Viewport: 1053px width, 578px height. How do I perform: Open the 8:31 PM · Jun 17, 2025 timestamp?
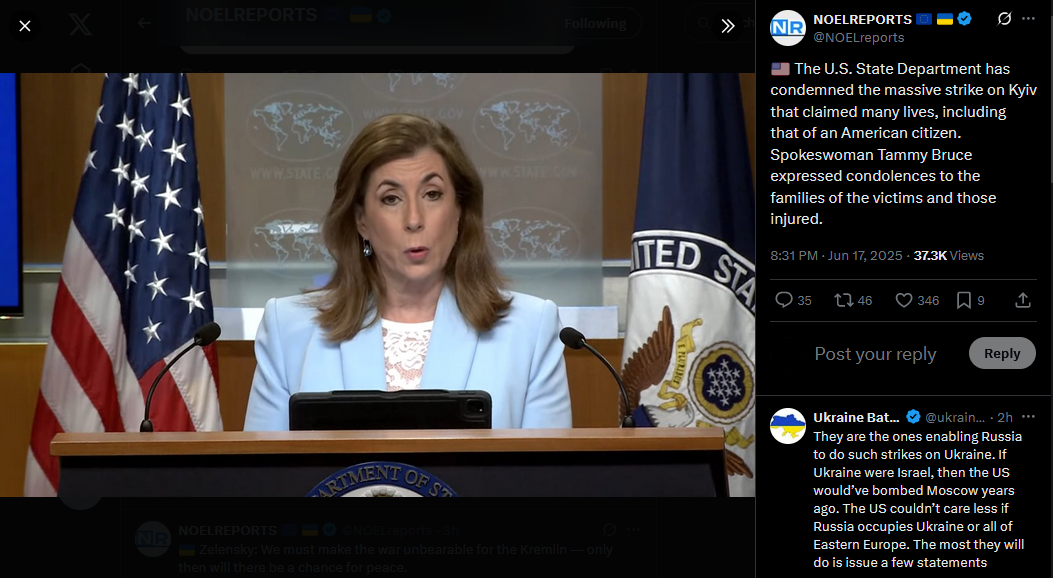(x=836, y=256)
